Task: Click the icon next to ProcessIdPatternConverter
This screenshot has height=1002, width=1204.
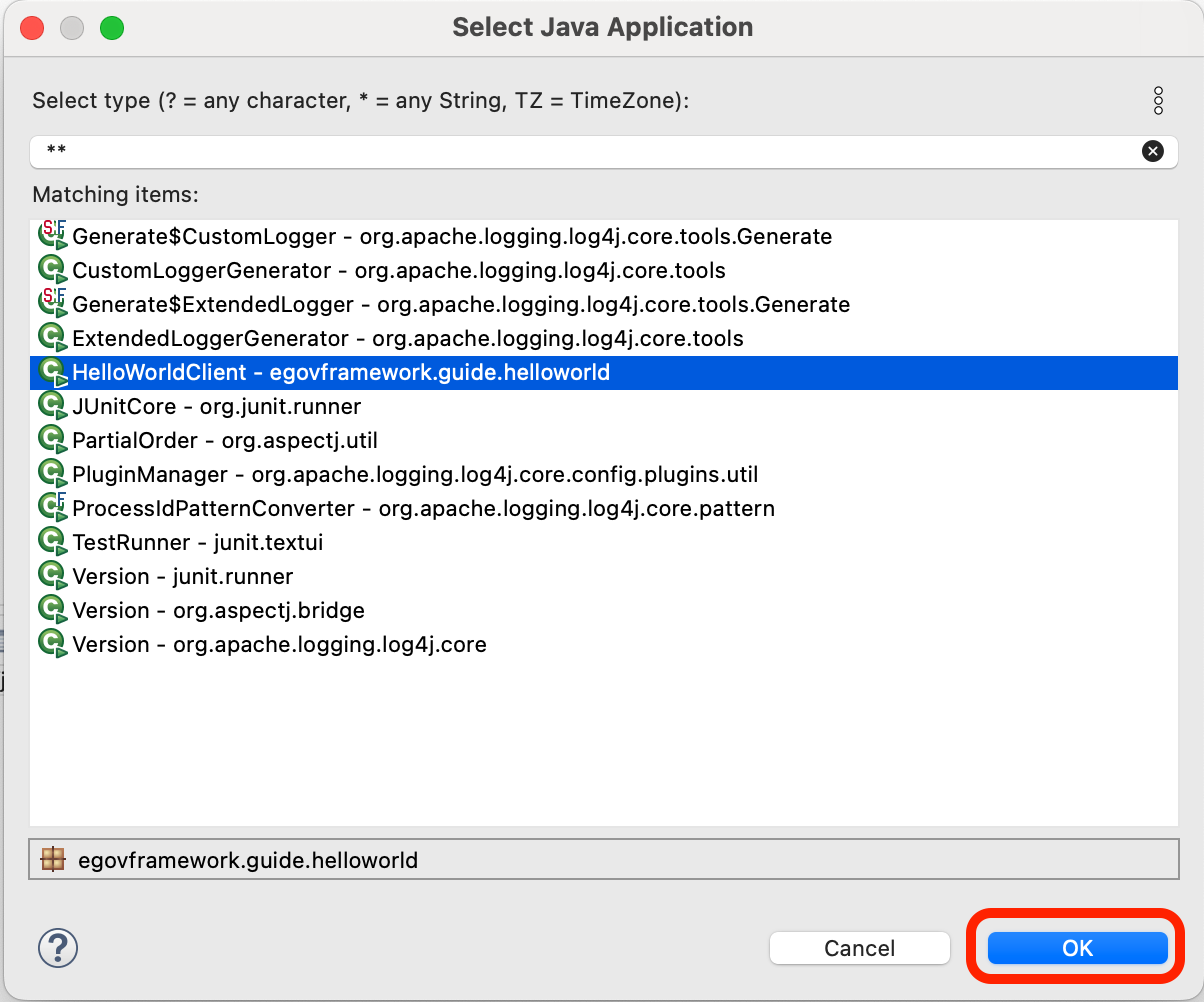Action: [x=51, y=509]
